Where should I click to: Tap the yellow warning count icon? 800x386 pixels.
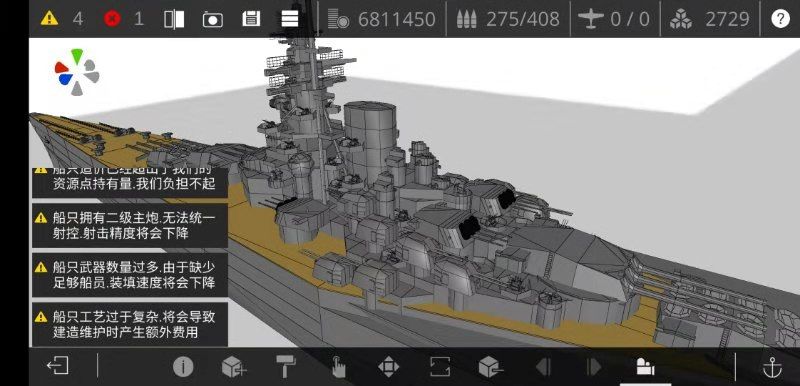[x=49, y=19]
